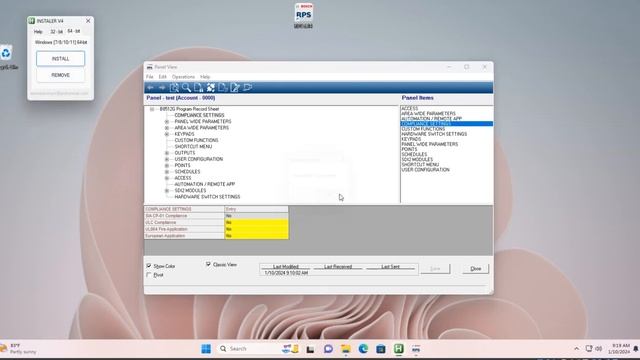Viewport: 640px width, 360px height.
Task: Open the Operations menu
Action: (183, 77)
